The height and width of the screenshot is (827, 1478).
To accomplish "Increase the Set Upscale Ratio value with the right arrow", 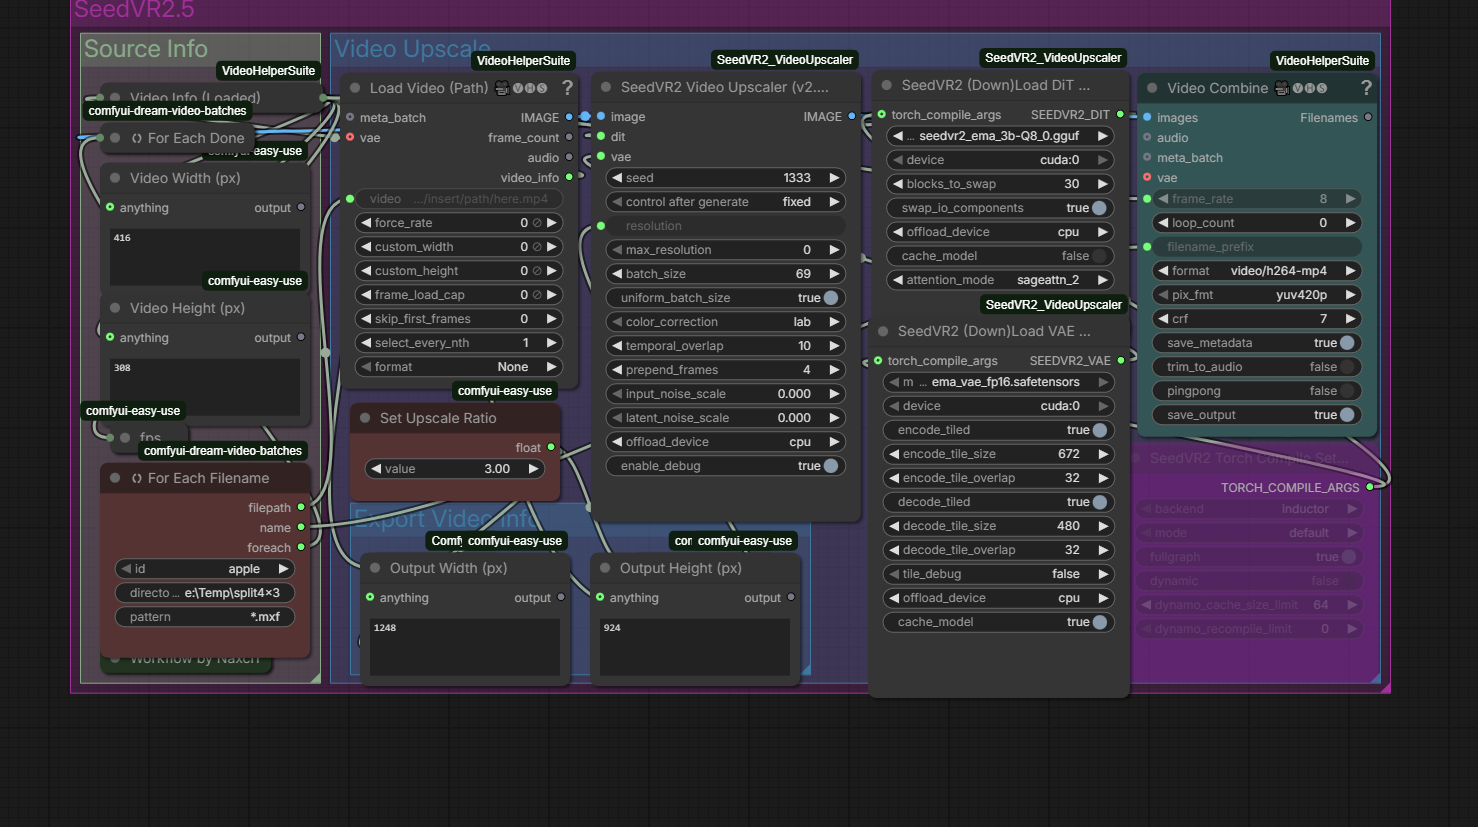I will [534, 469].
